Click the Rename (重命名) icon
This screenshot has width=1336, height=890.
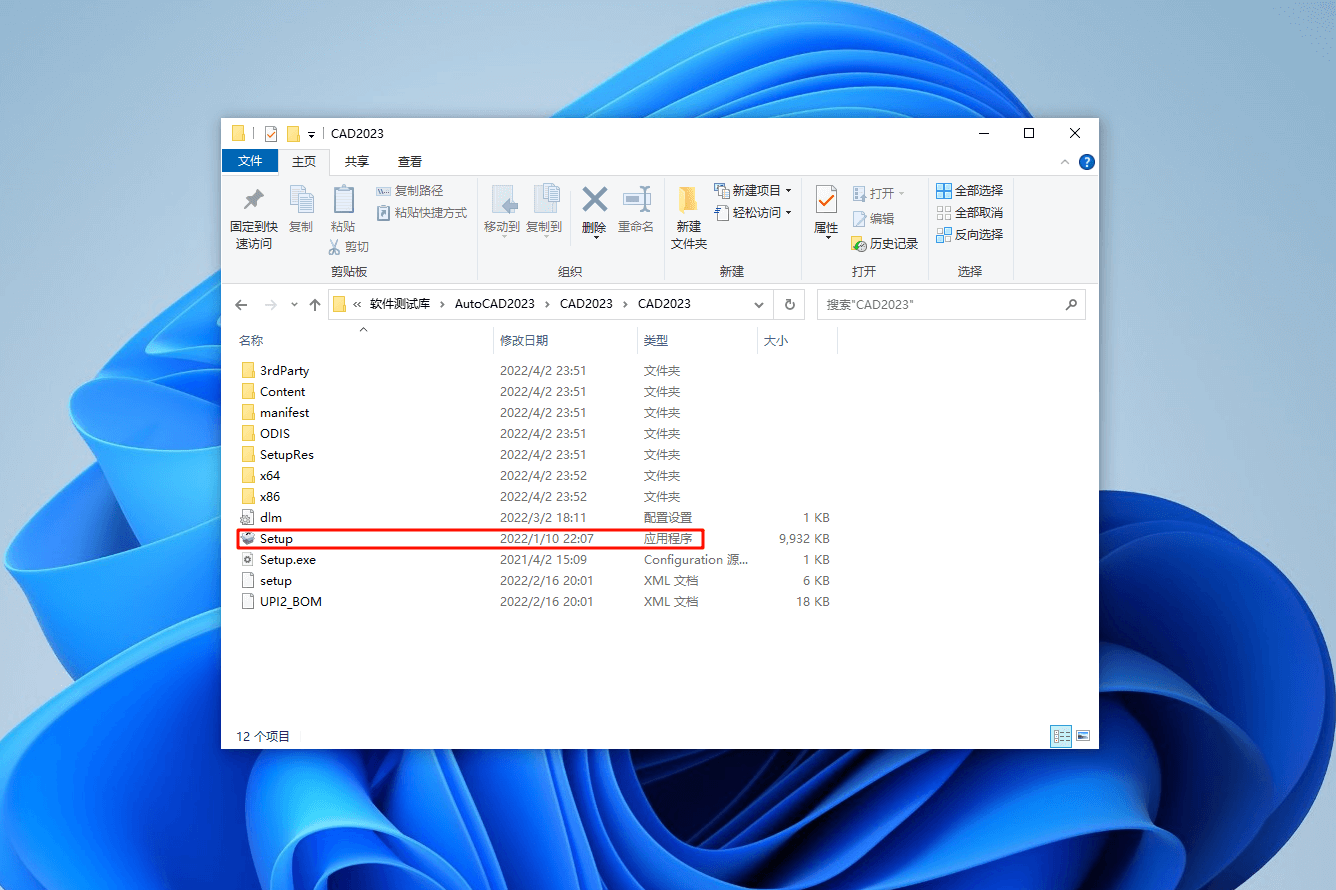coord(637,207)
